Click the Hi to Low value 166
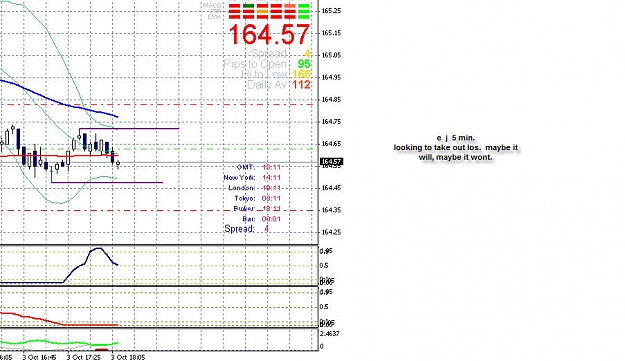This screenshot has width=625, height=361. point(301,74)
